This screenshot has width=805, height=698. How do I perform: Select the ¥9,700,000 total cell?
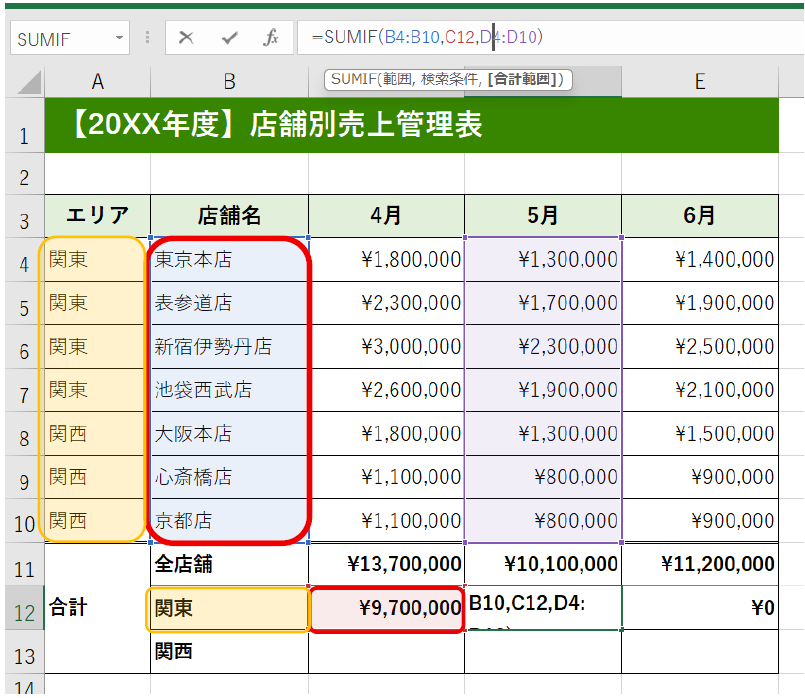386,609
